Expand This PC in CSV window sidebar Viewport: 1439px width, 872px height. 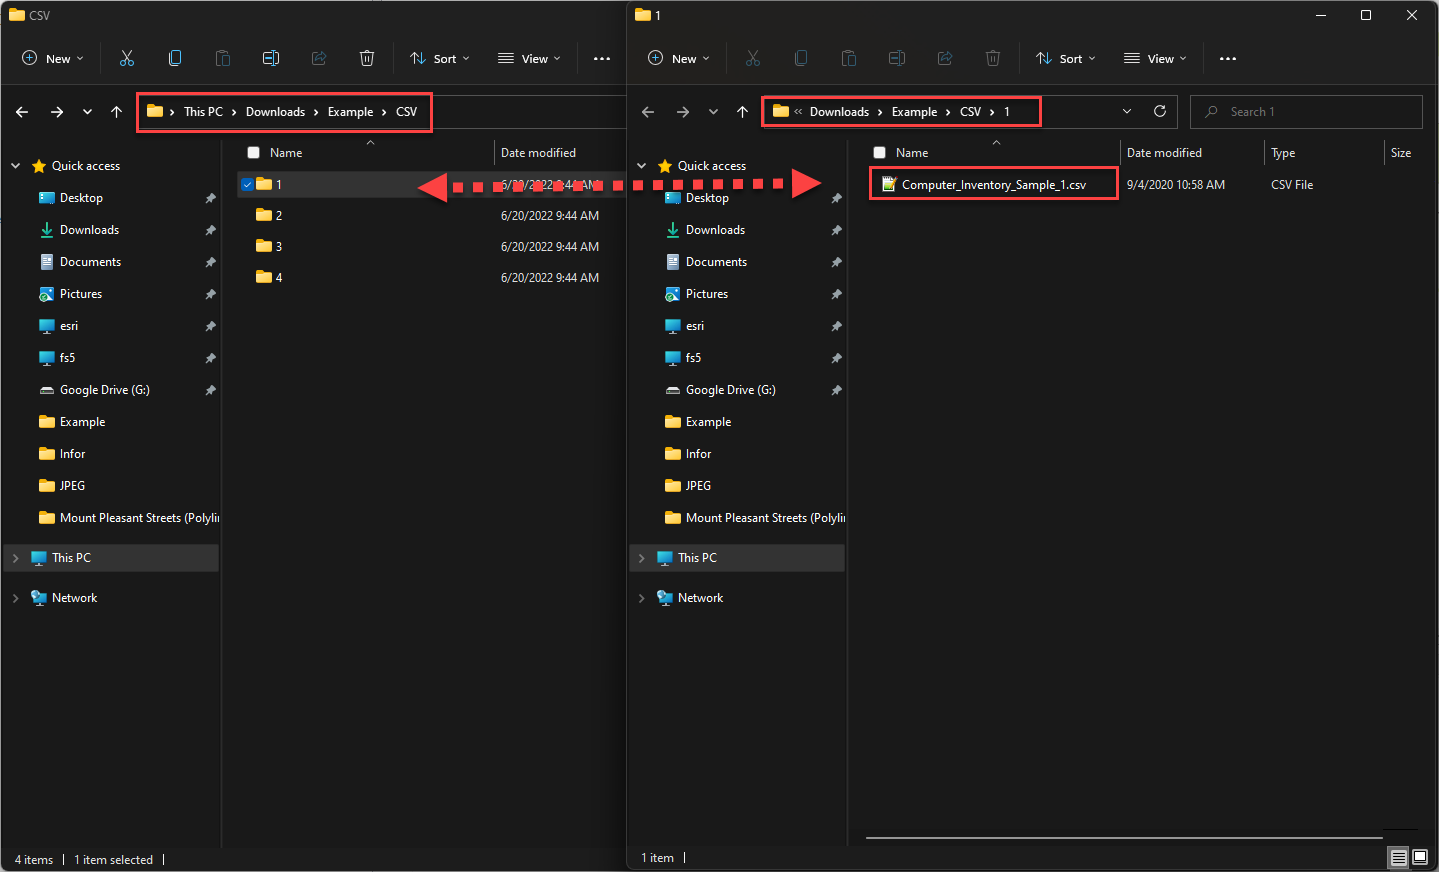click(x=15, y=558)
